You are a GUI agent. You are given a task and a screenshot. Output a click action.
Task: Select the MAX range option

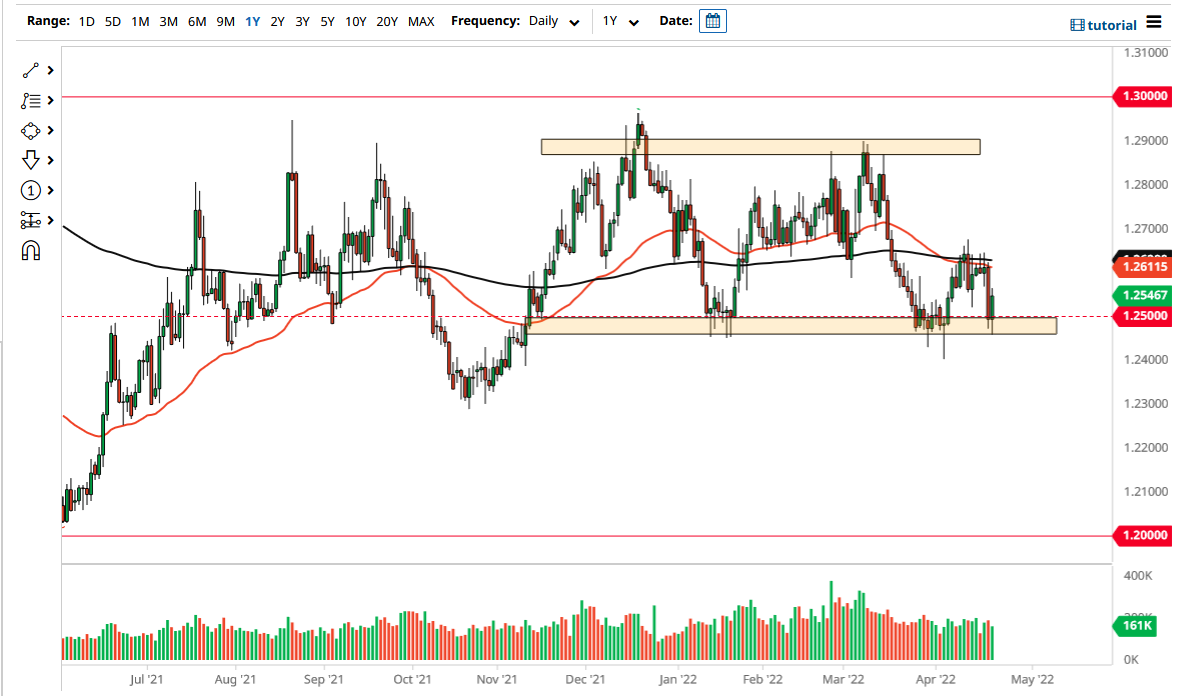[421, 21]
